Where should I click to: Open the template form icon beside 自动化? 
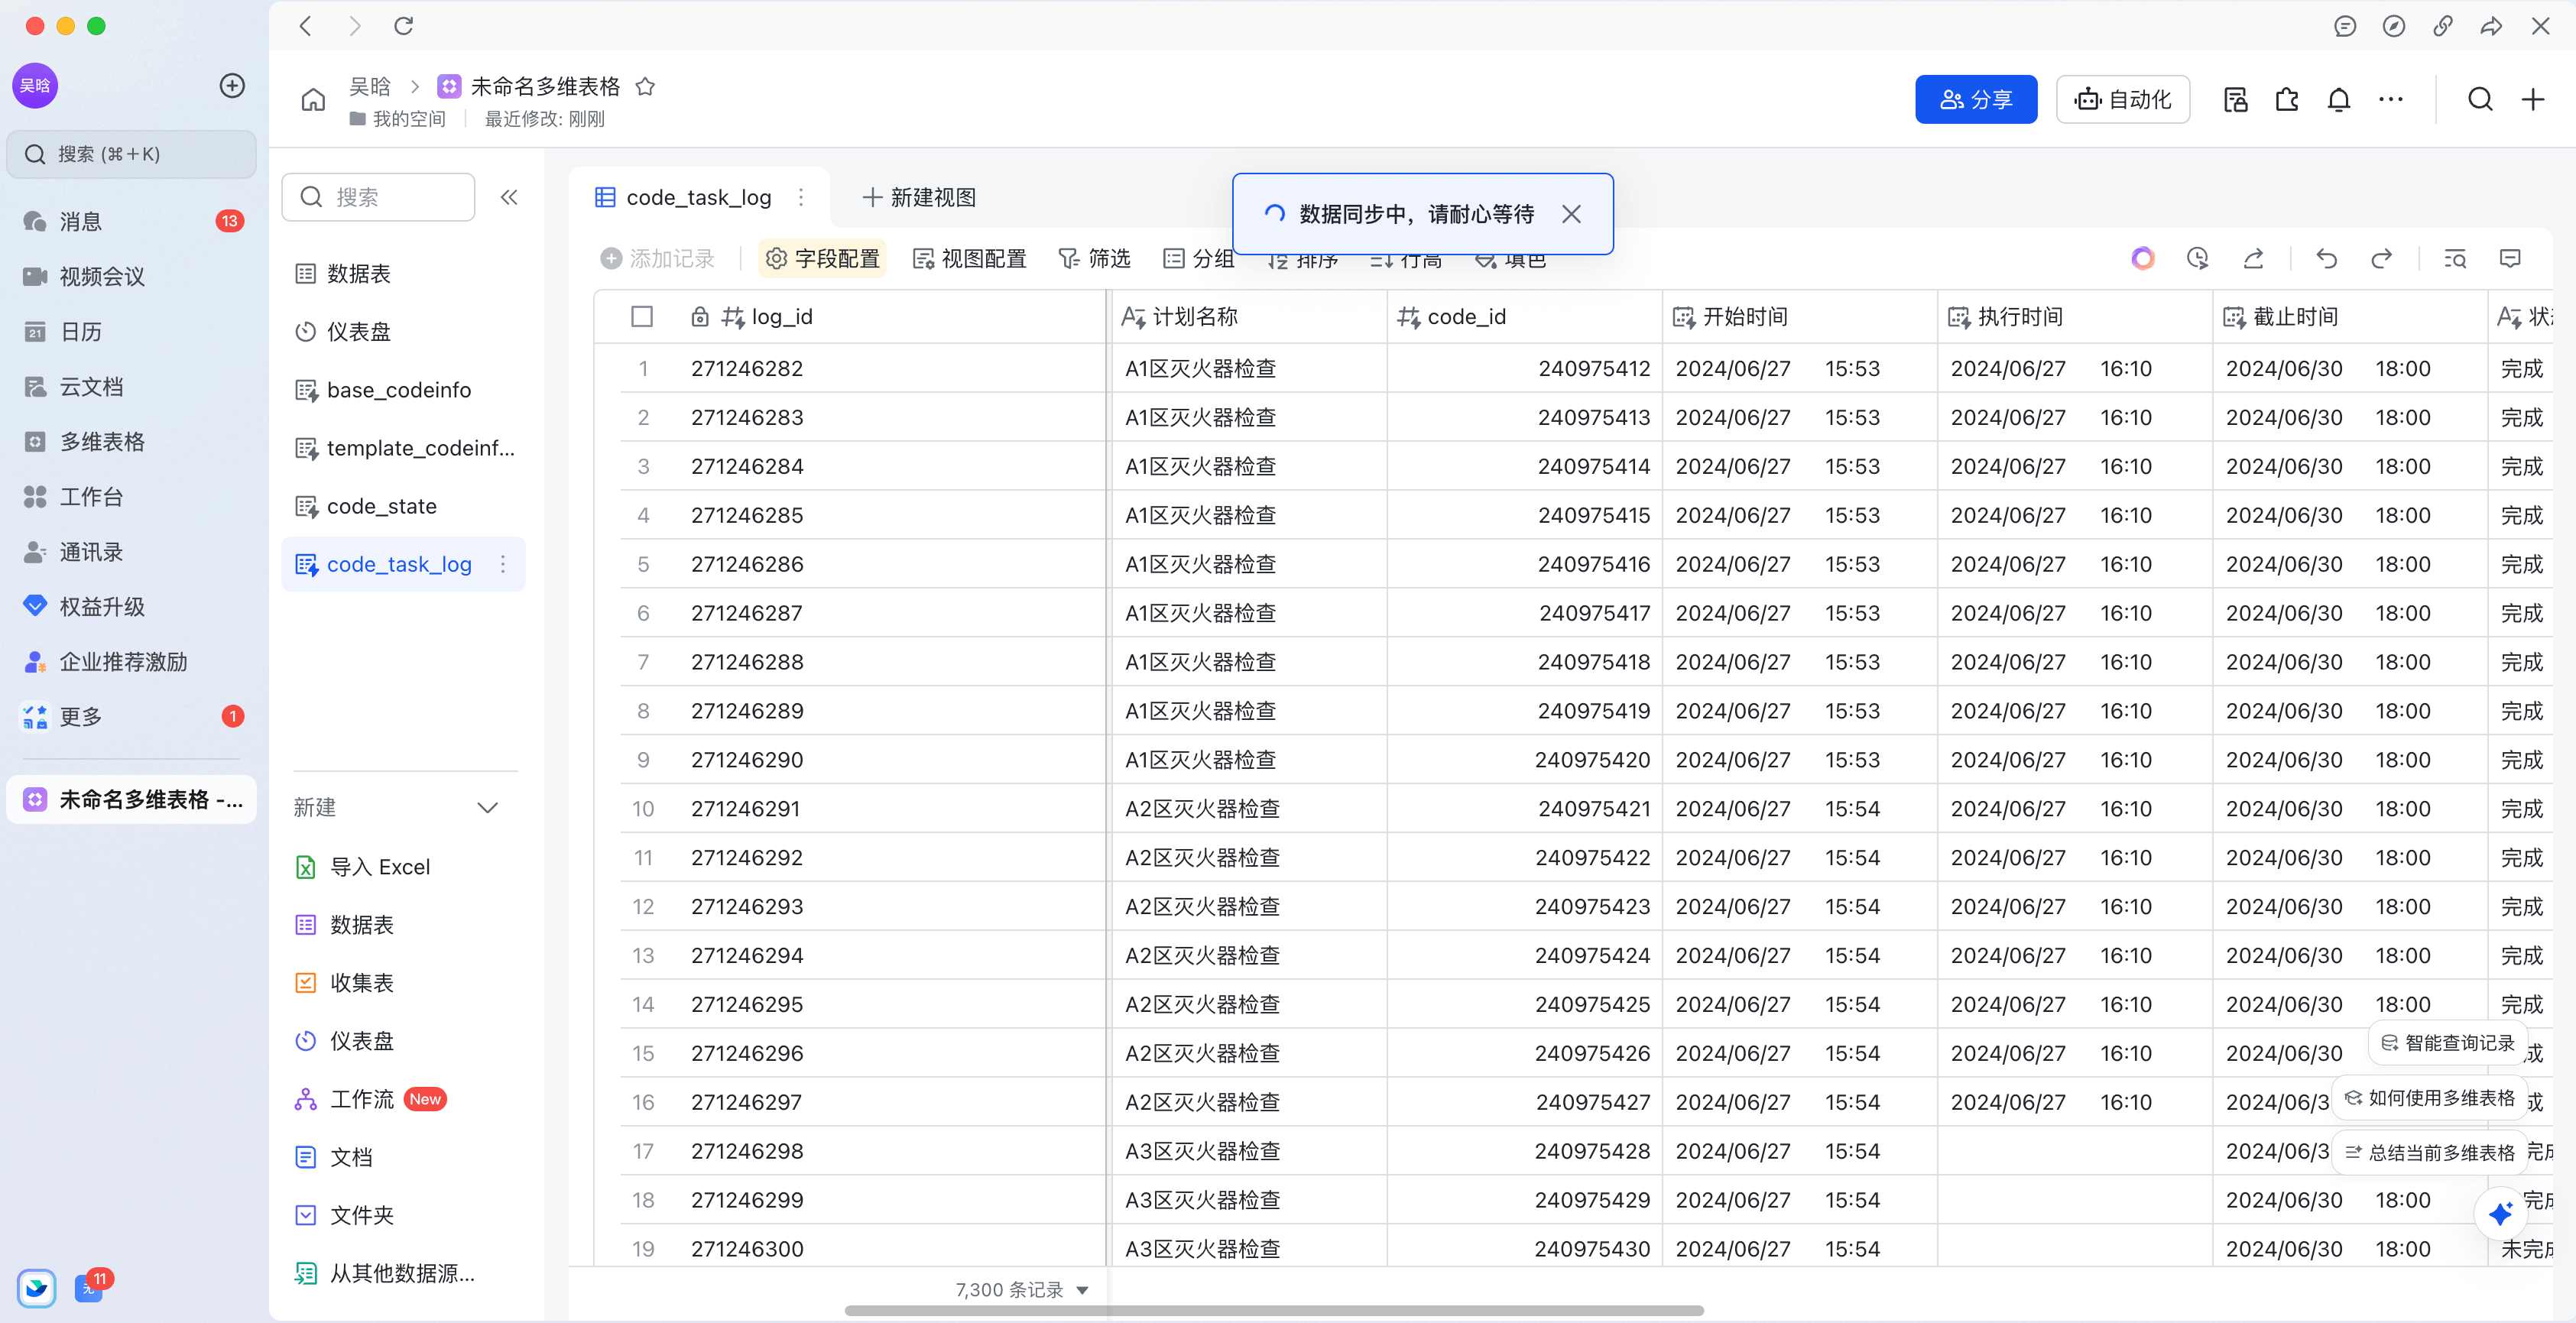2236,99
